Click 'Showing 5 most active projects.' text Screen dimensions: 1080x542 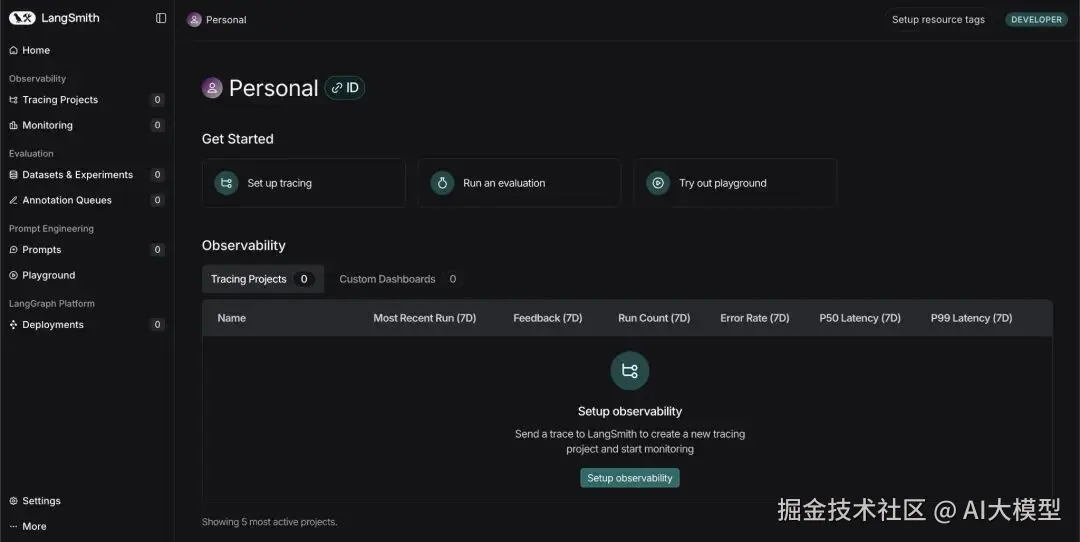pyautogui.click(x=269, y=522)
